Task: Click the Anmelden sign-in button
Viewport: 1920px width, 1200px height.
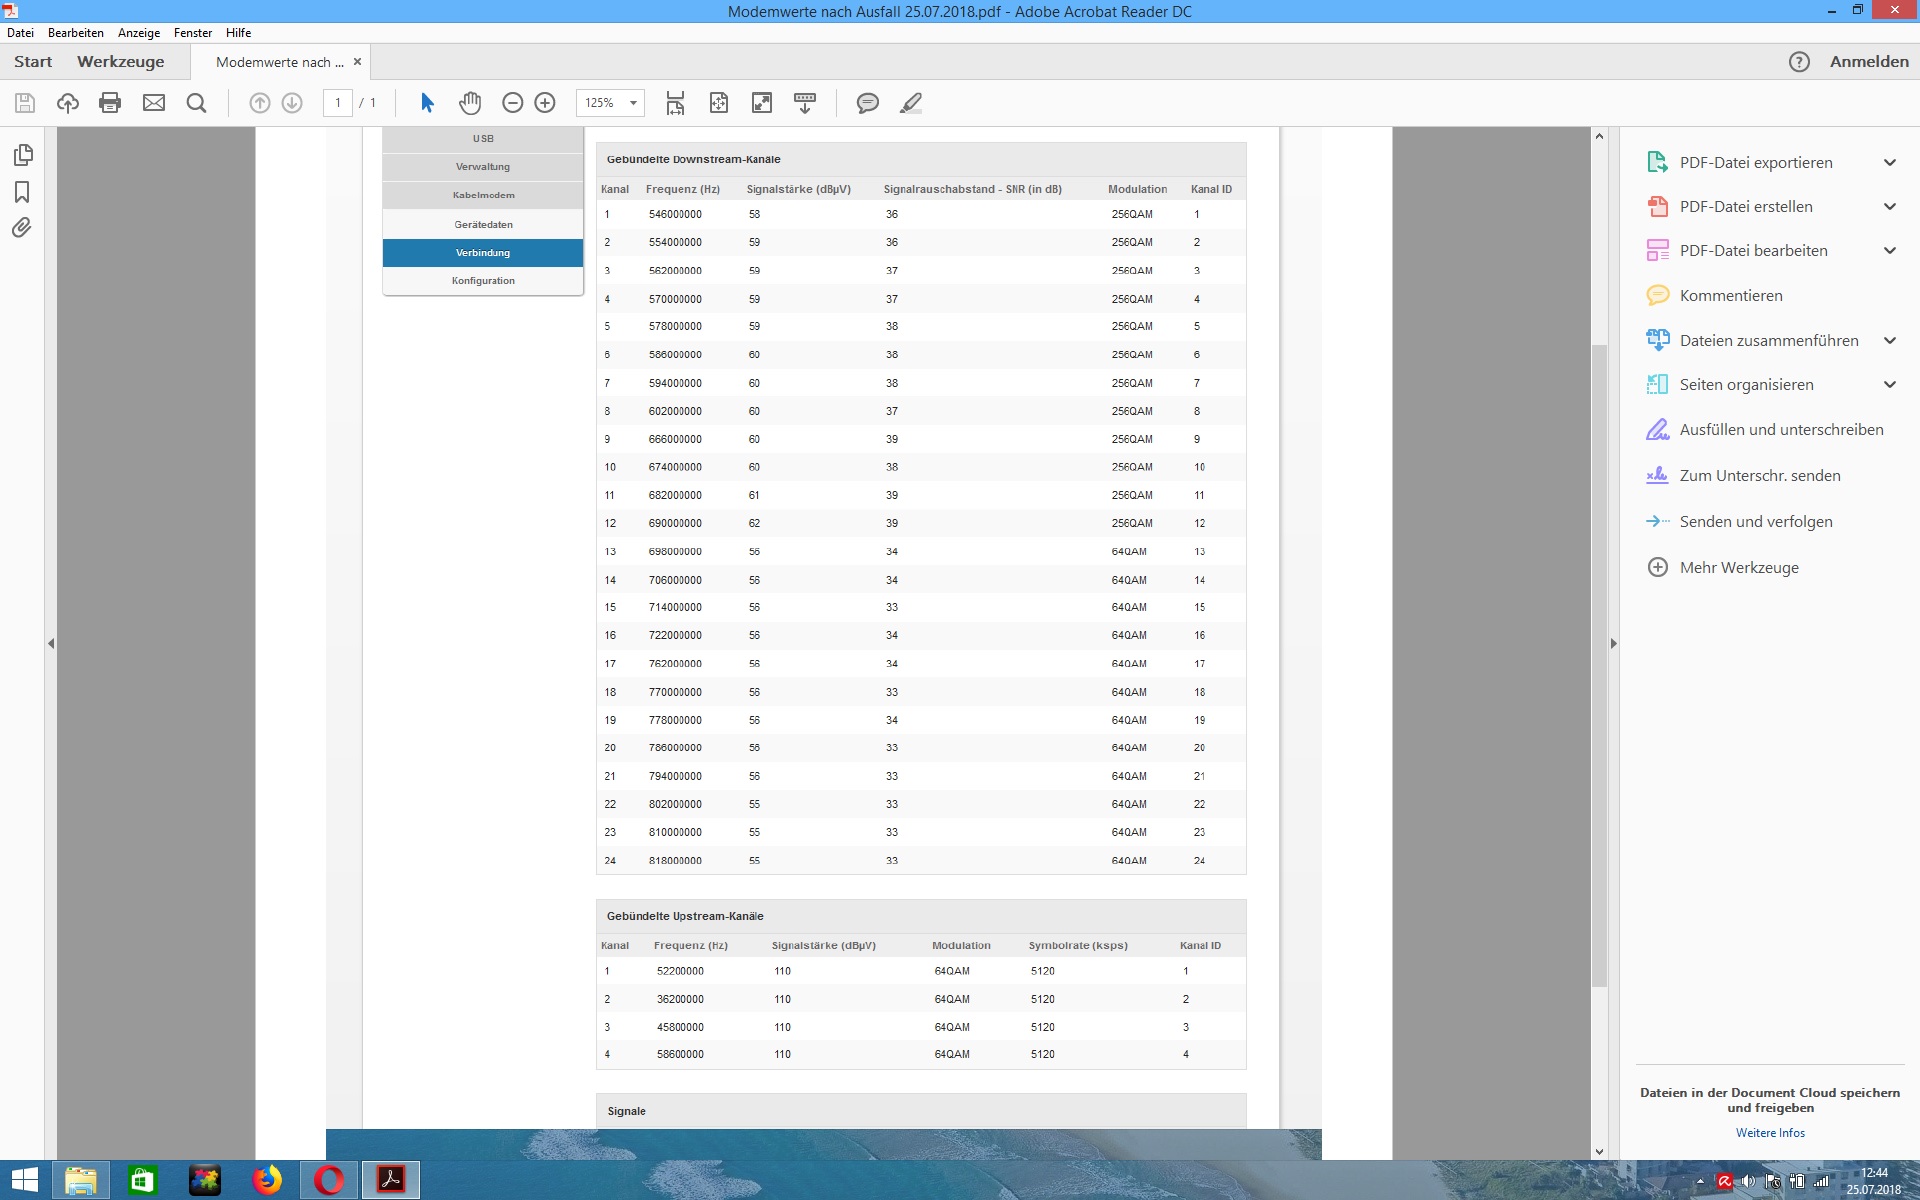Action: click(1868, 62)
